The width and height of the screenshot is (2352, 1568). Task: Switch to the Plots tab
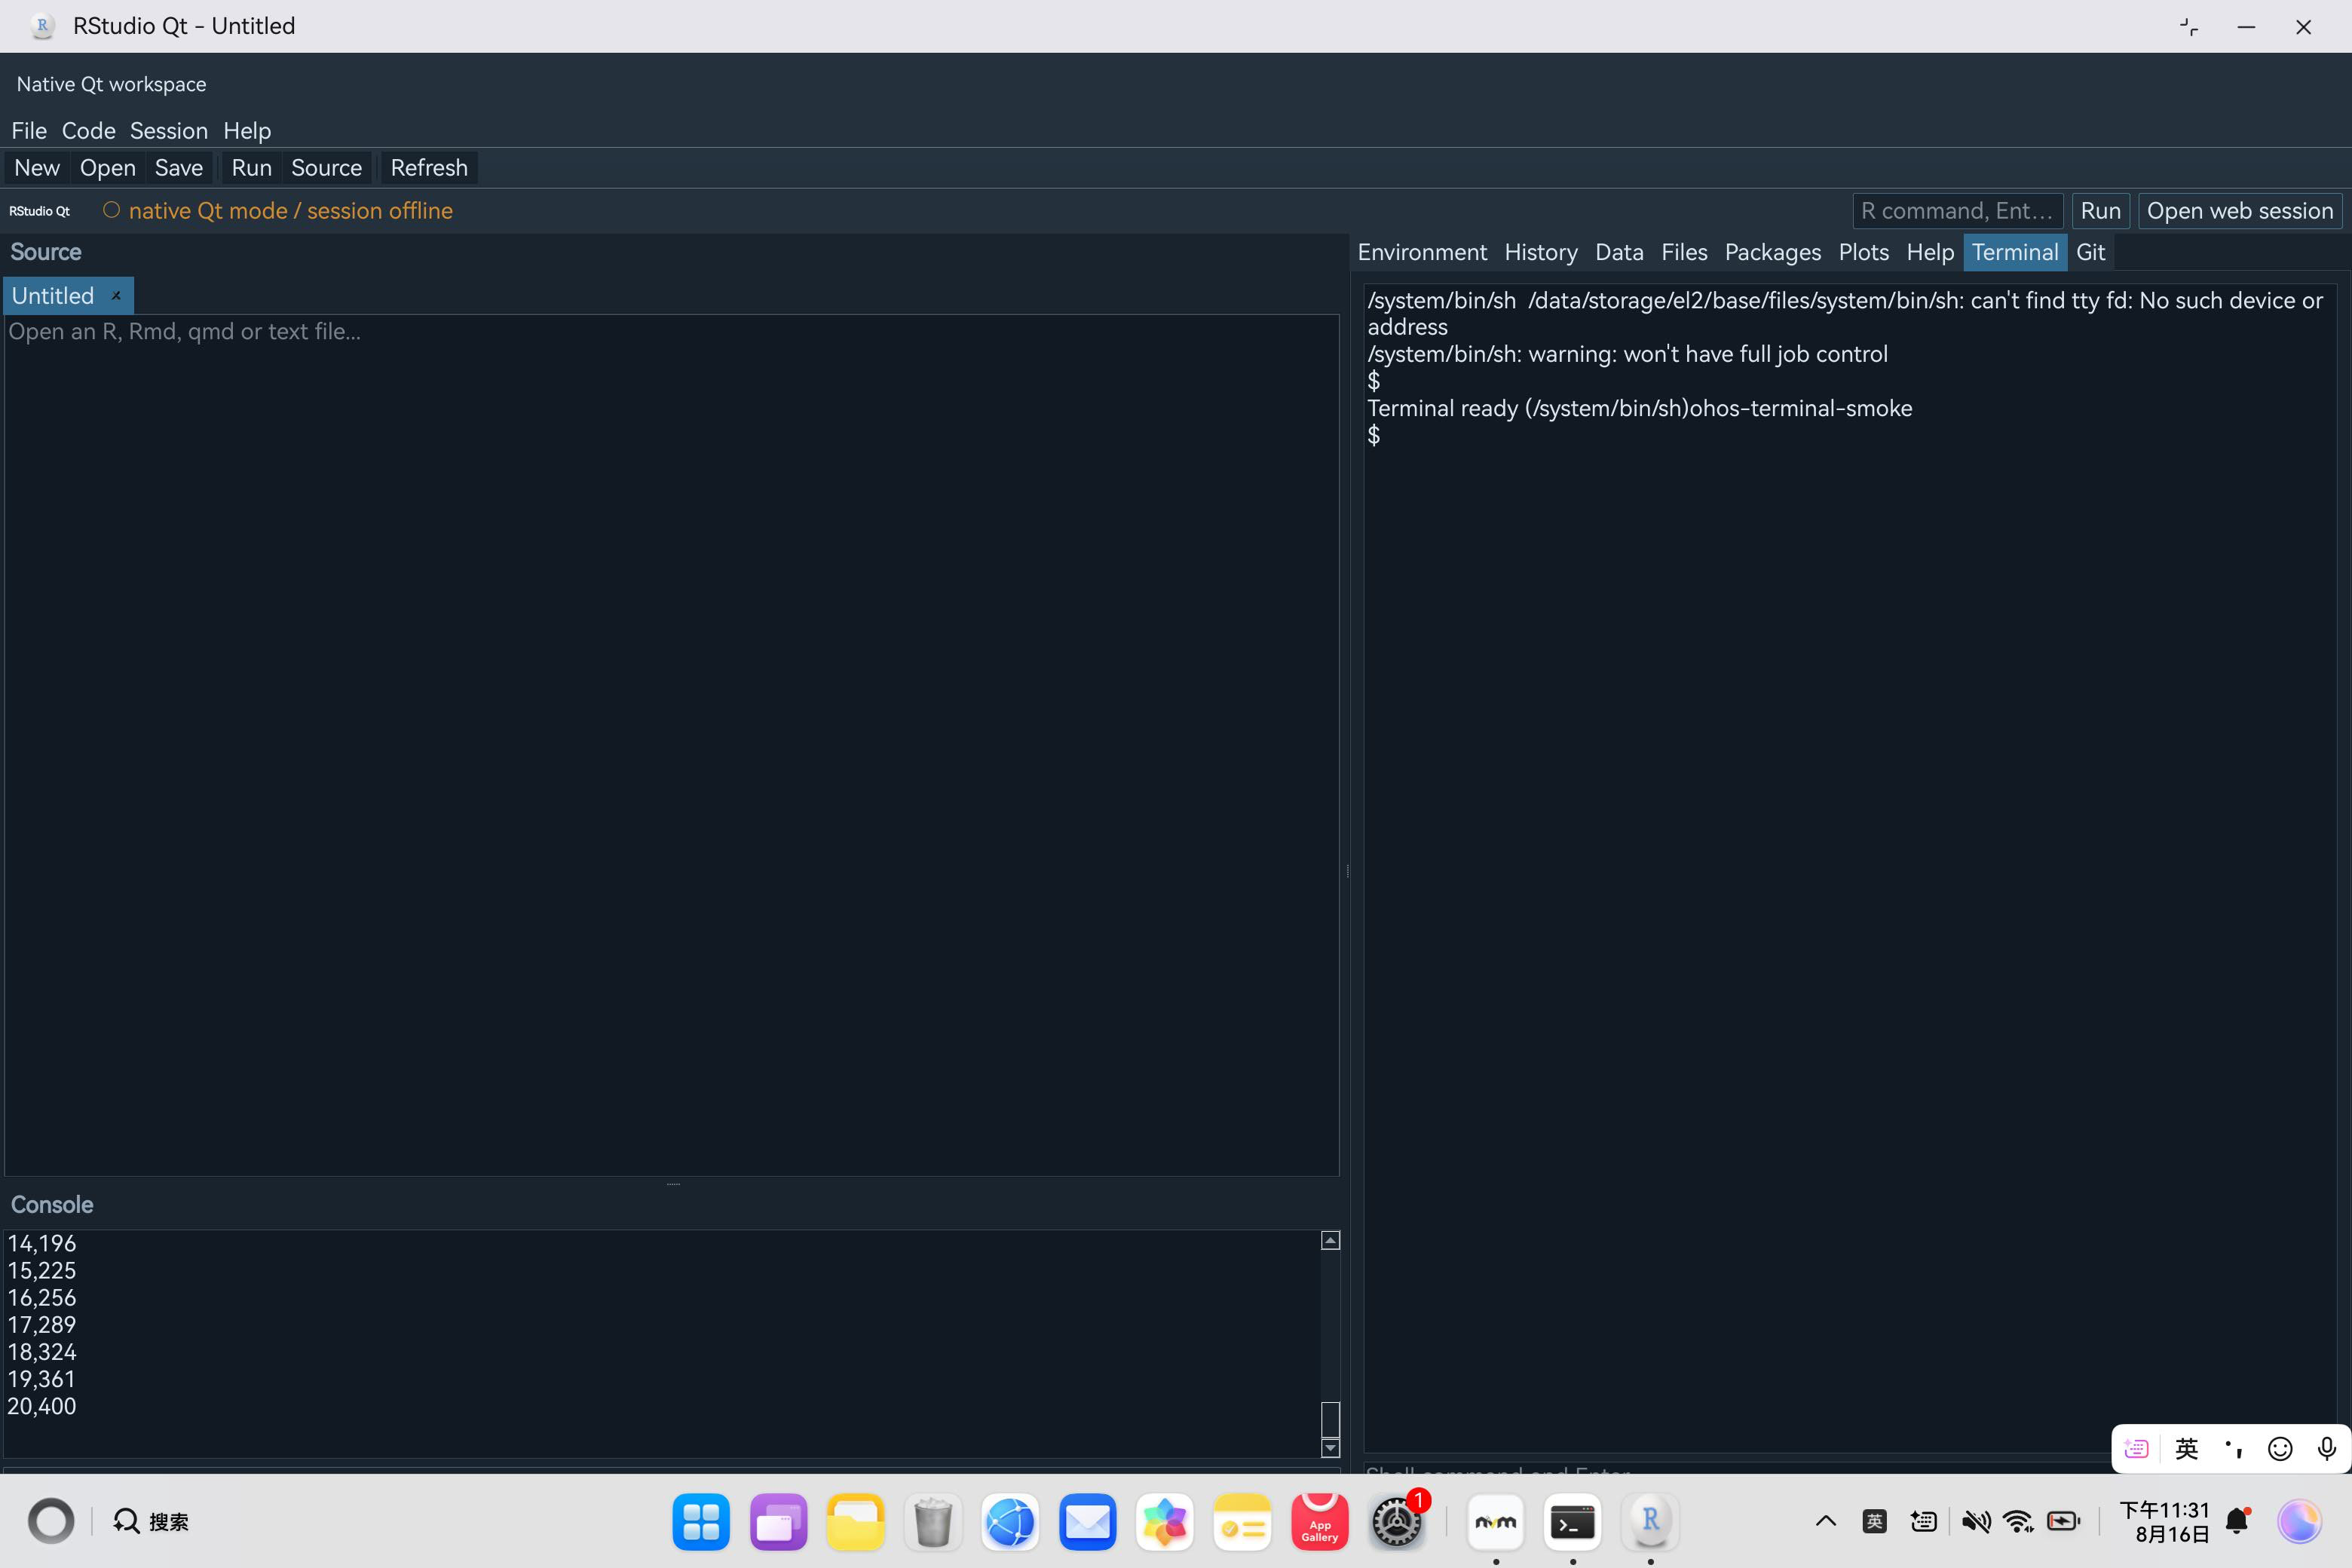pos(1864,253)
